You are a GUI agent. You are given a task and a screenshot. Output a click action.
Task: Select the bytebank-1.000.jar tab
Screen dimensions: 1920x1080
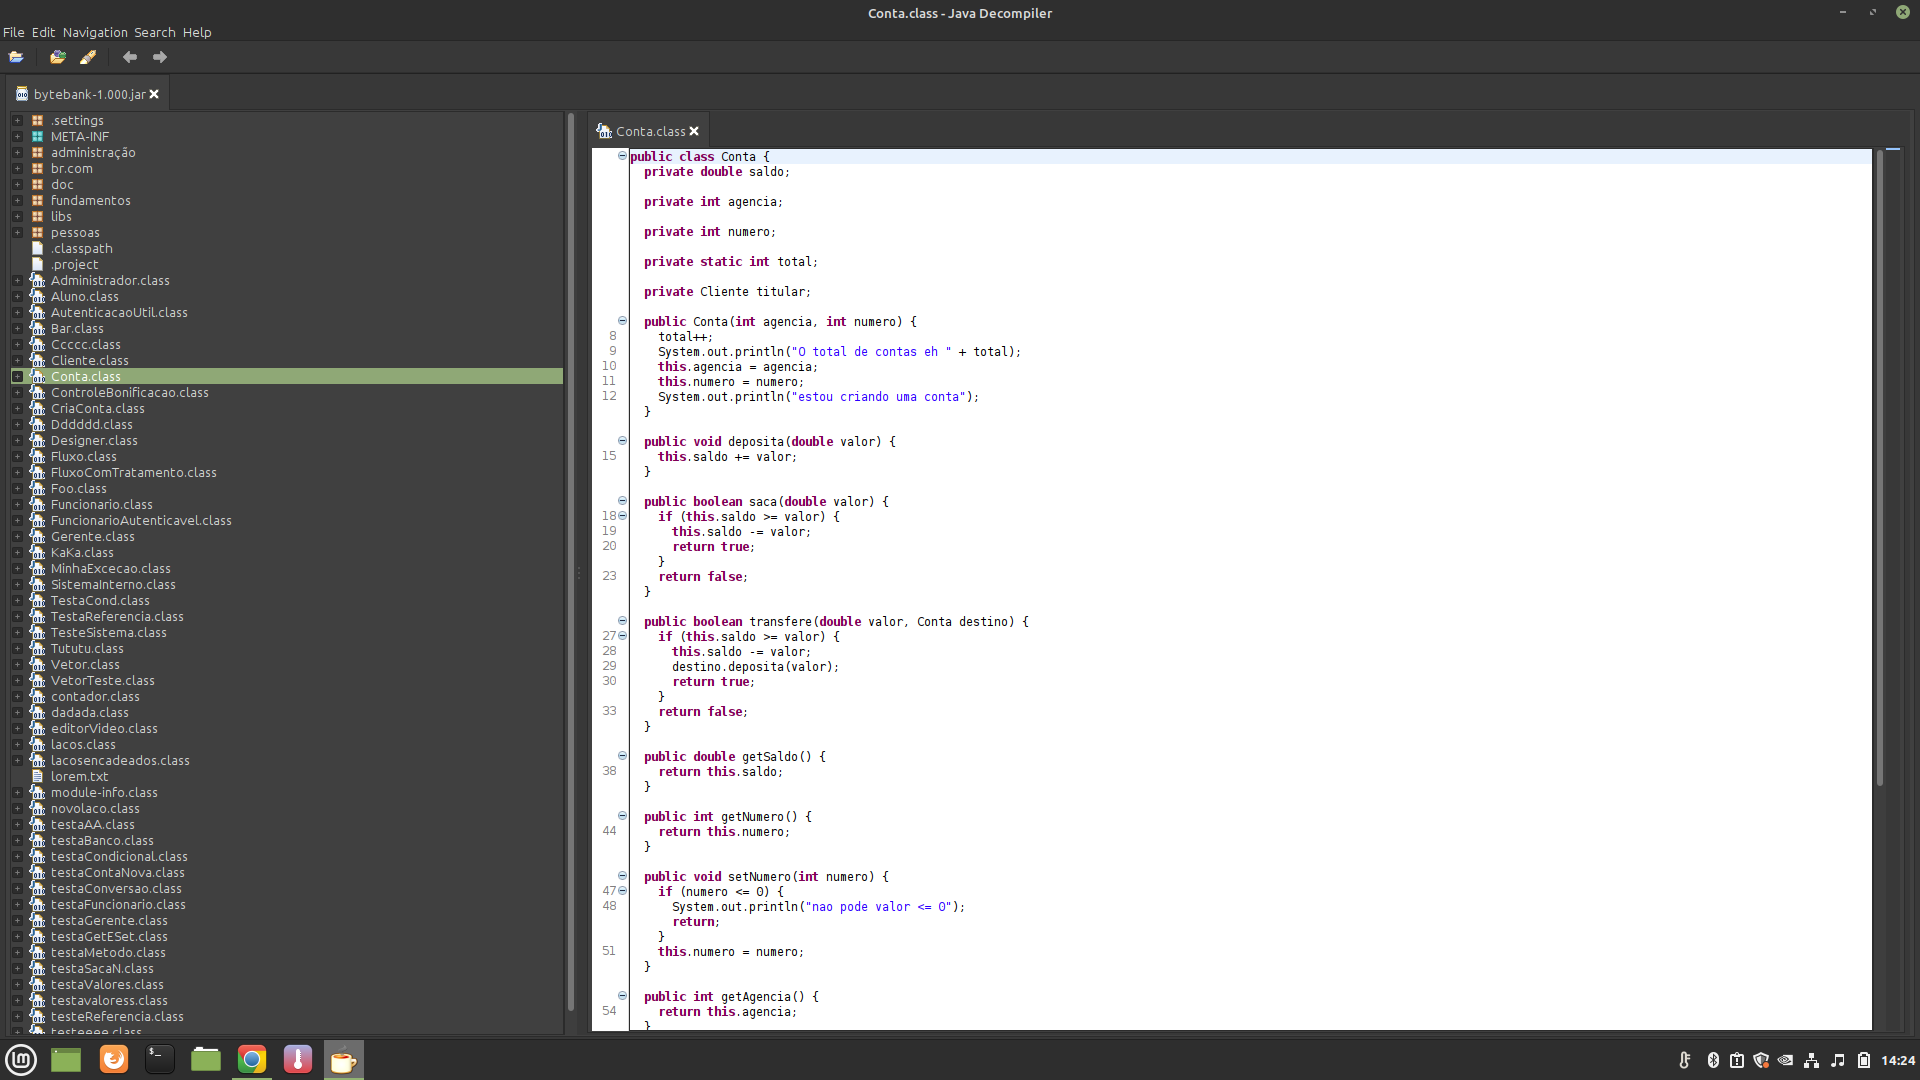click(90, 94)
